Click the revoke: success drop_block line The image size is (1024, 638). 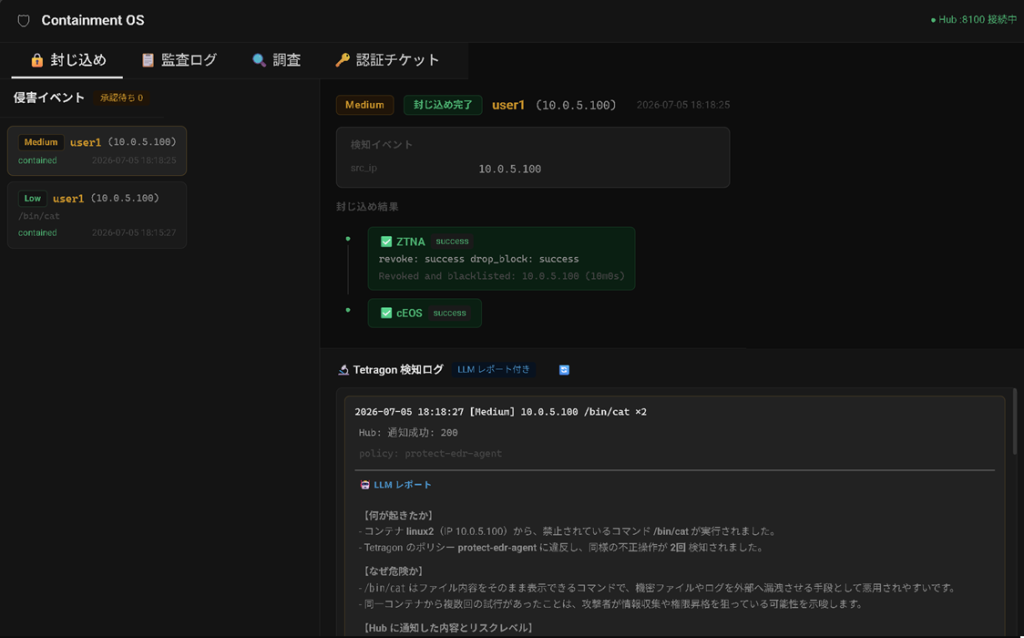[x=479, y=259]
